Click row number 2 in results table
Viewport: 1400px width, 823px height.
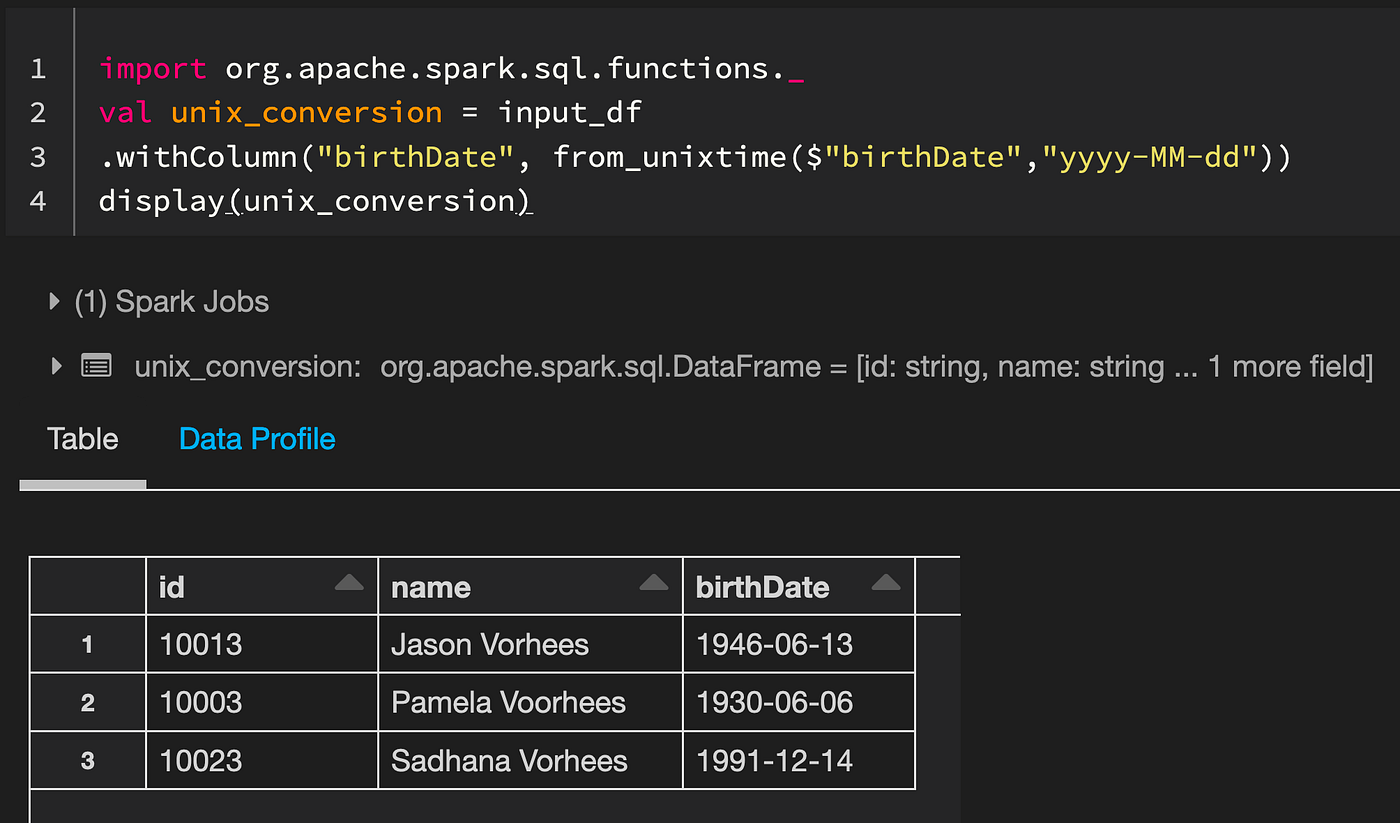87,702
